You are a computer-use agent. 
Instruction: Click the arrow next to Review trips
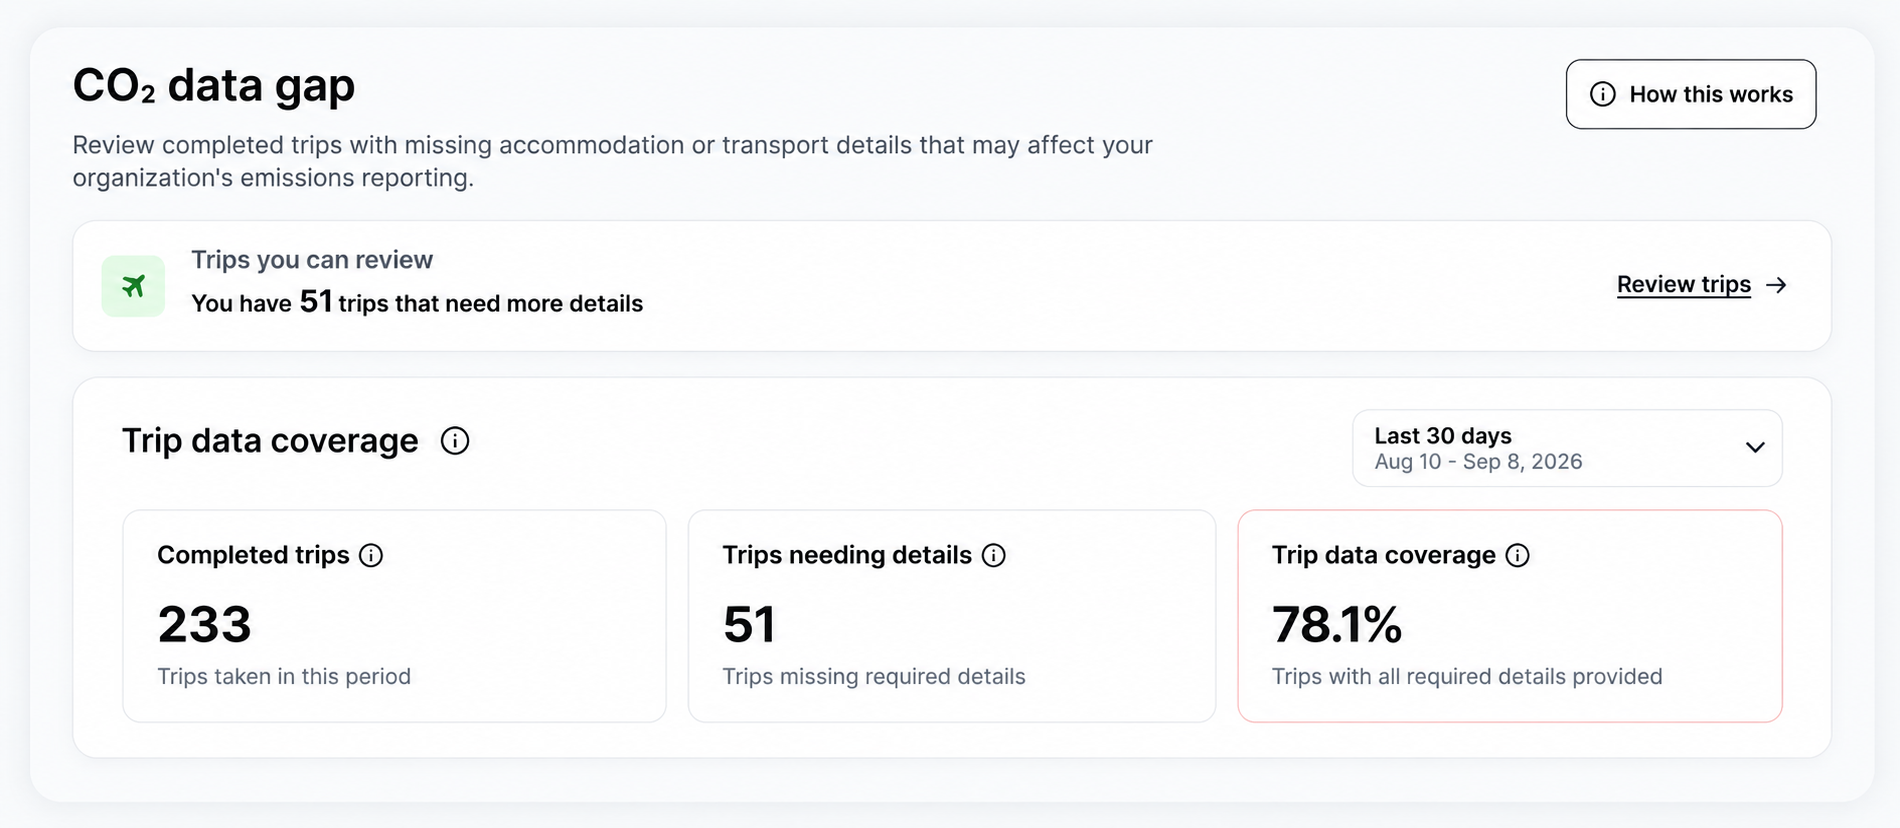[x=1776, y=285]
